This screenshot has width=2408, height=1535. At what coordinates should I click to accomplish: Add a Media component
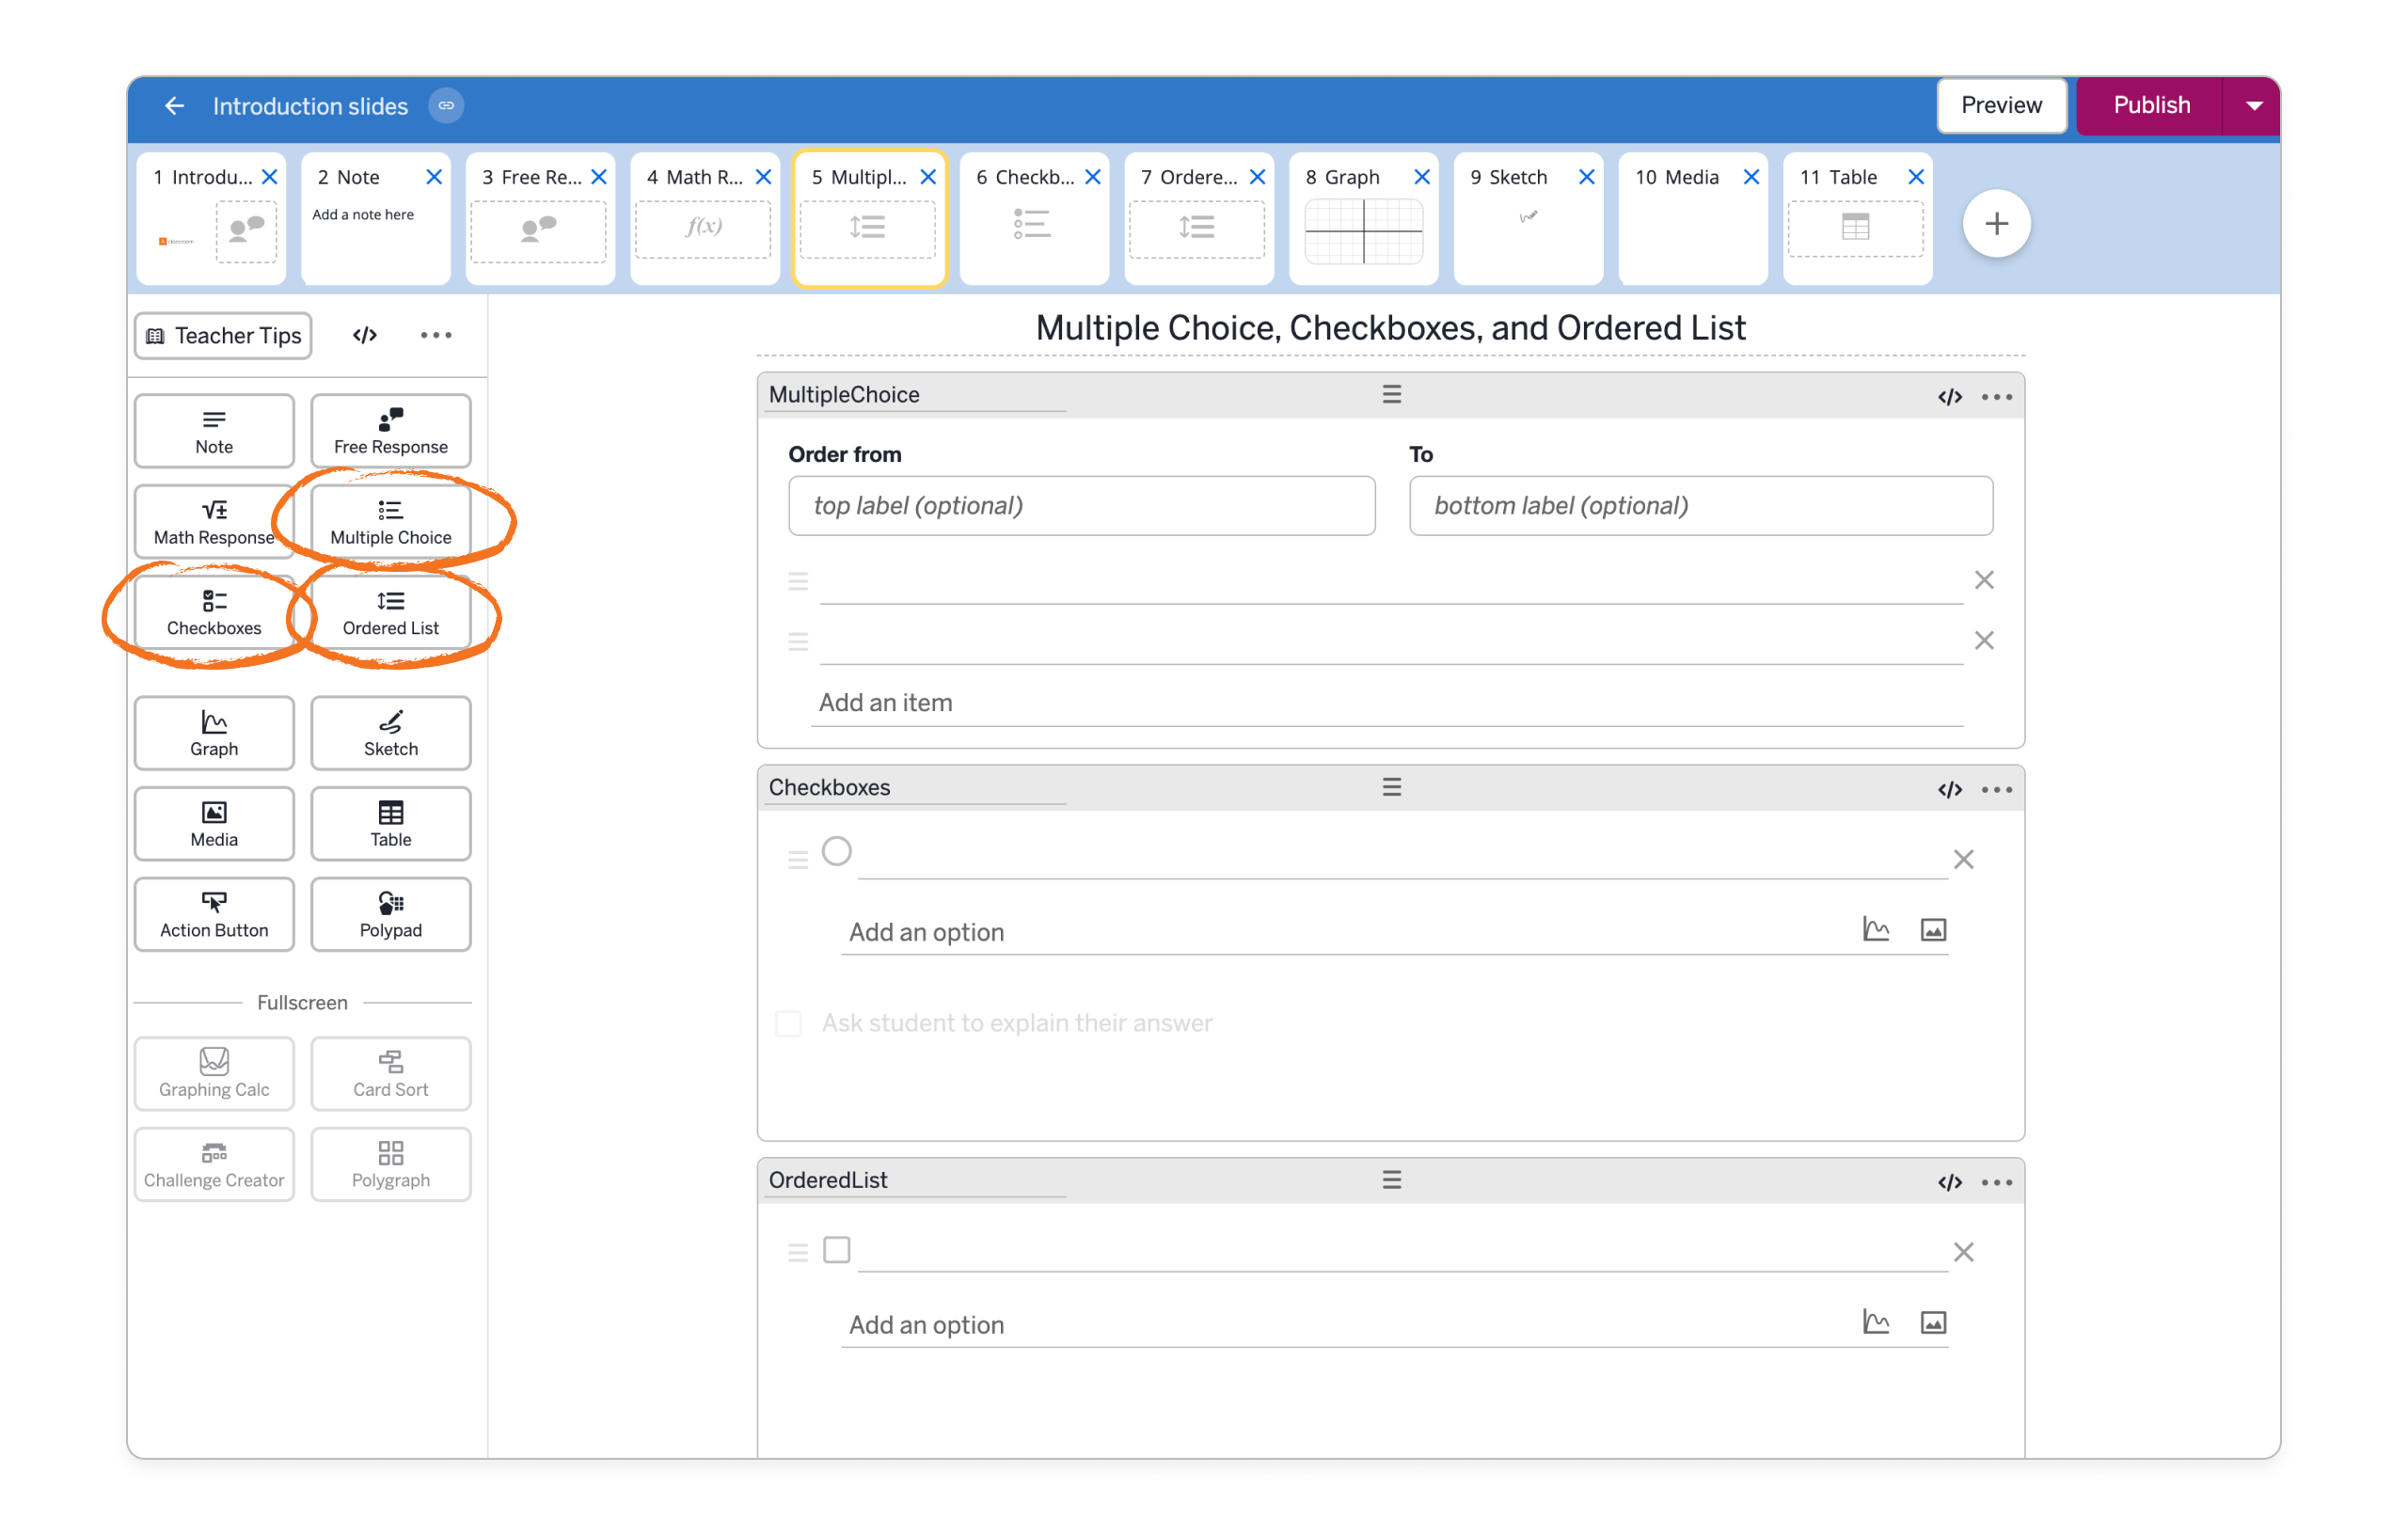point(214,824)
